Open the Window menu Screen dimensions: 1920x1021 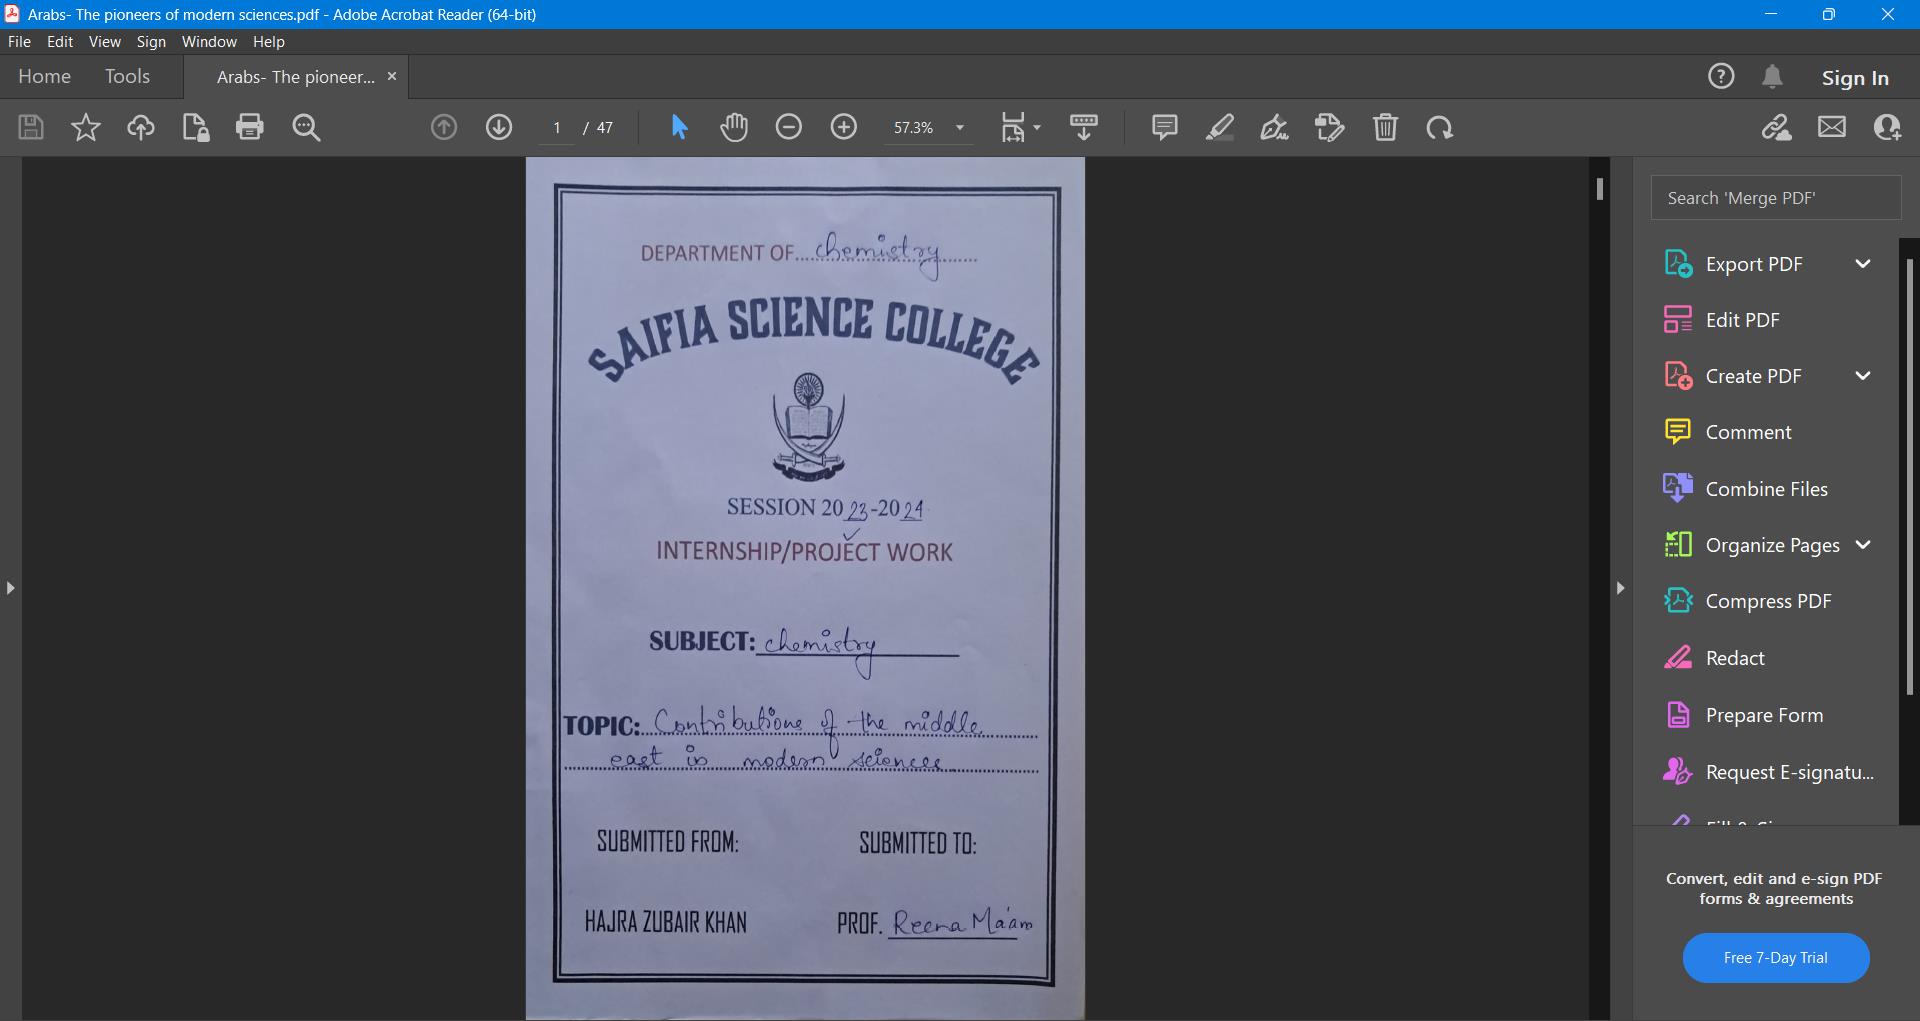click(x=209, y=42)
